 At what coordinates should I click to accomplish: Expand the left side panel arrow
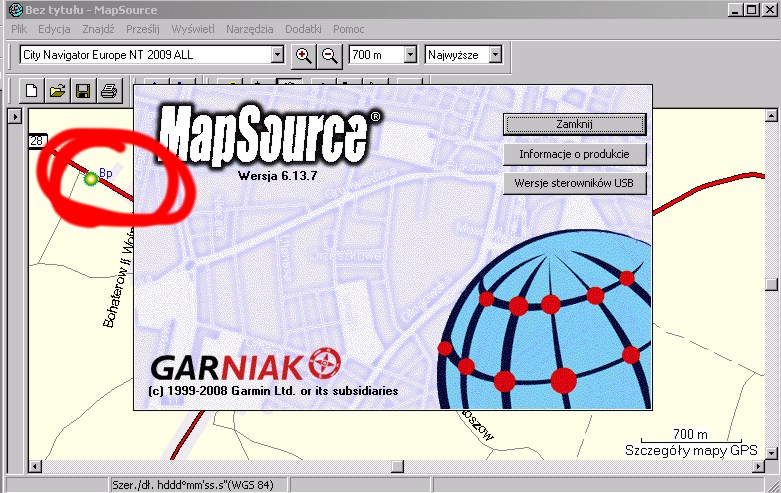point(15,116)
